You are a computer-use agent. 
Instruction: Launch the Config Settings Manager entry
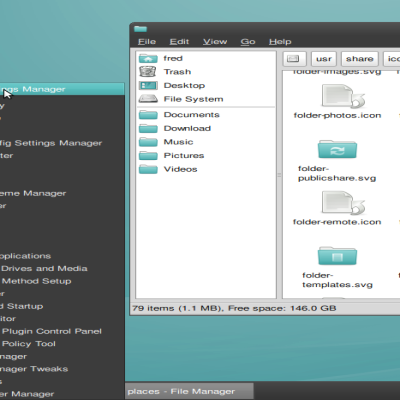click(51, 143)
